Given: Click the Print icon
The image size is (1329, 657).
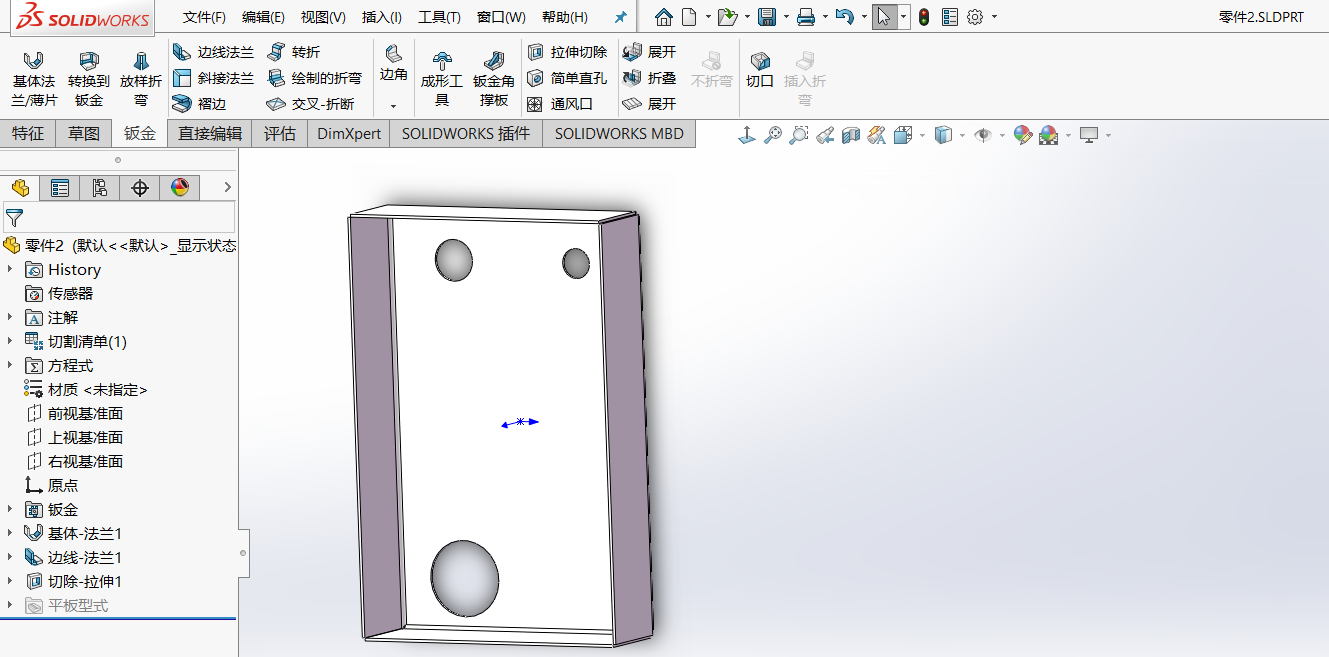Looking at the screenshot, I should (x=806, y=17).
